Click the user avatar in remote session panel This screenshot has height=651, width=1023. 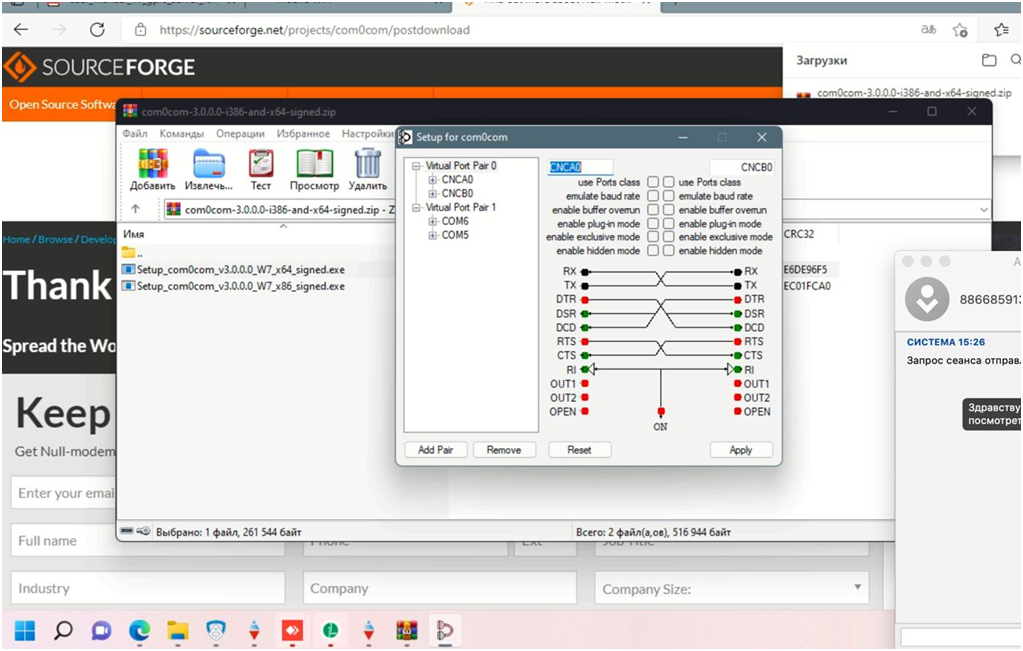927,299
